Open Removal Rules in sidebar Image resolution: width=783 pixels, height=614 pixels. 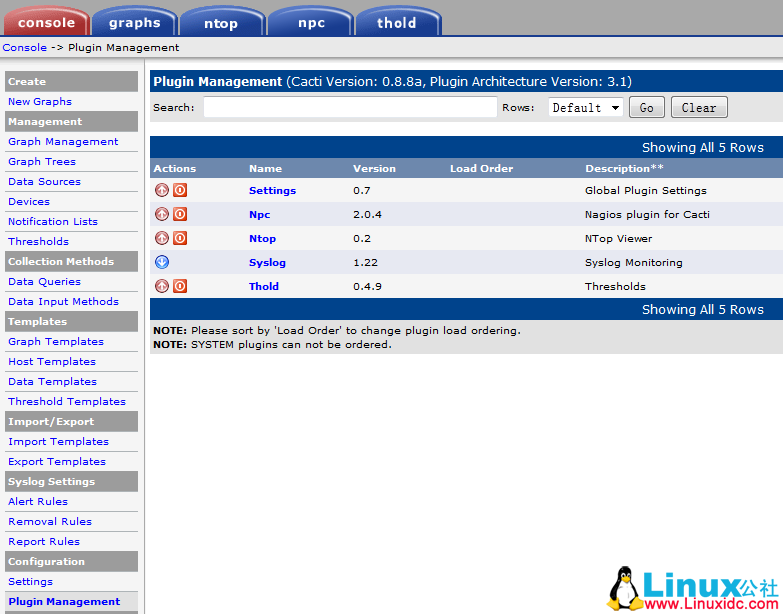tap(50, 521)
